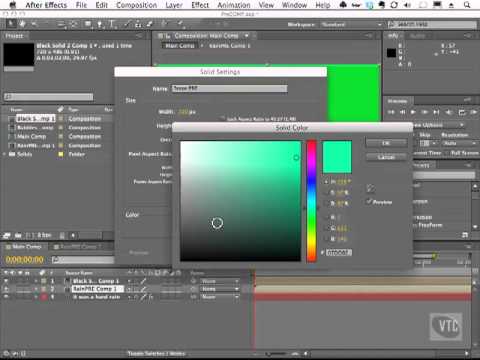Click Main Comp in composition breadcrumb

pyautogui.click(x=180, y=46)
